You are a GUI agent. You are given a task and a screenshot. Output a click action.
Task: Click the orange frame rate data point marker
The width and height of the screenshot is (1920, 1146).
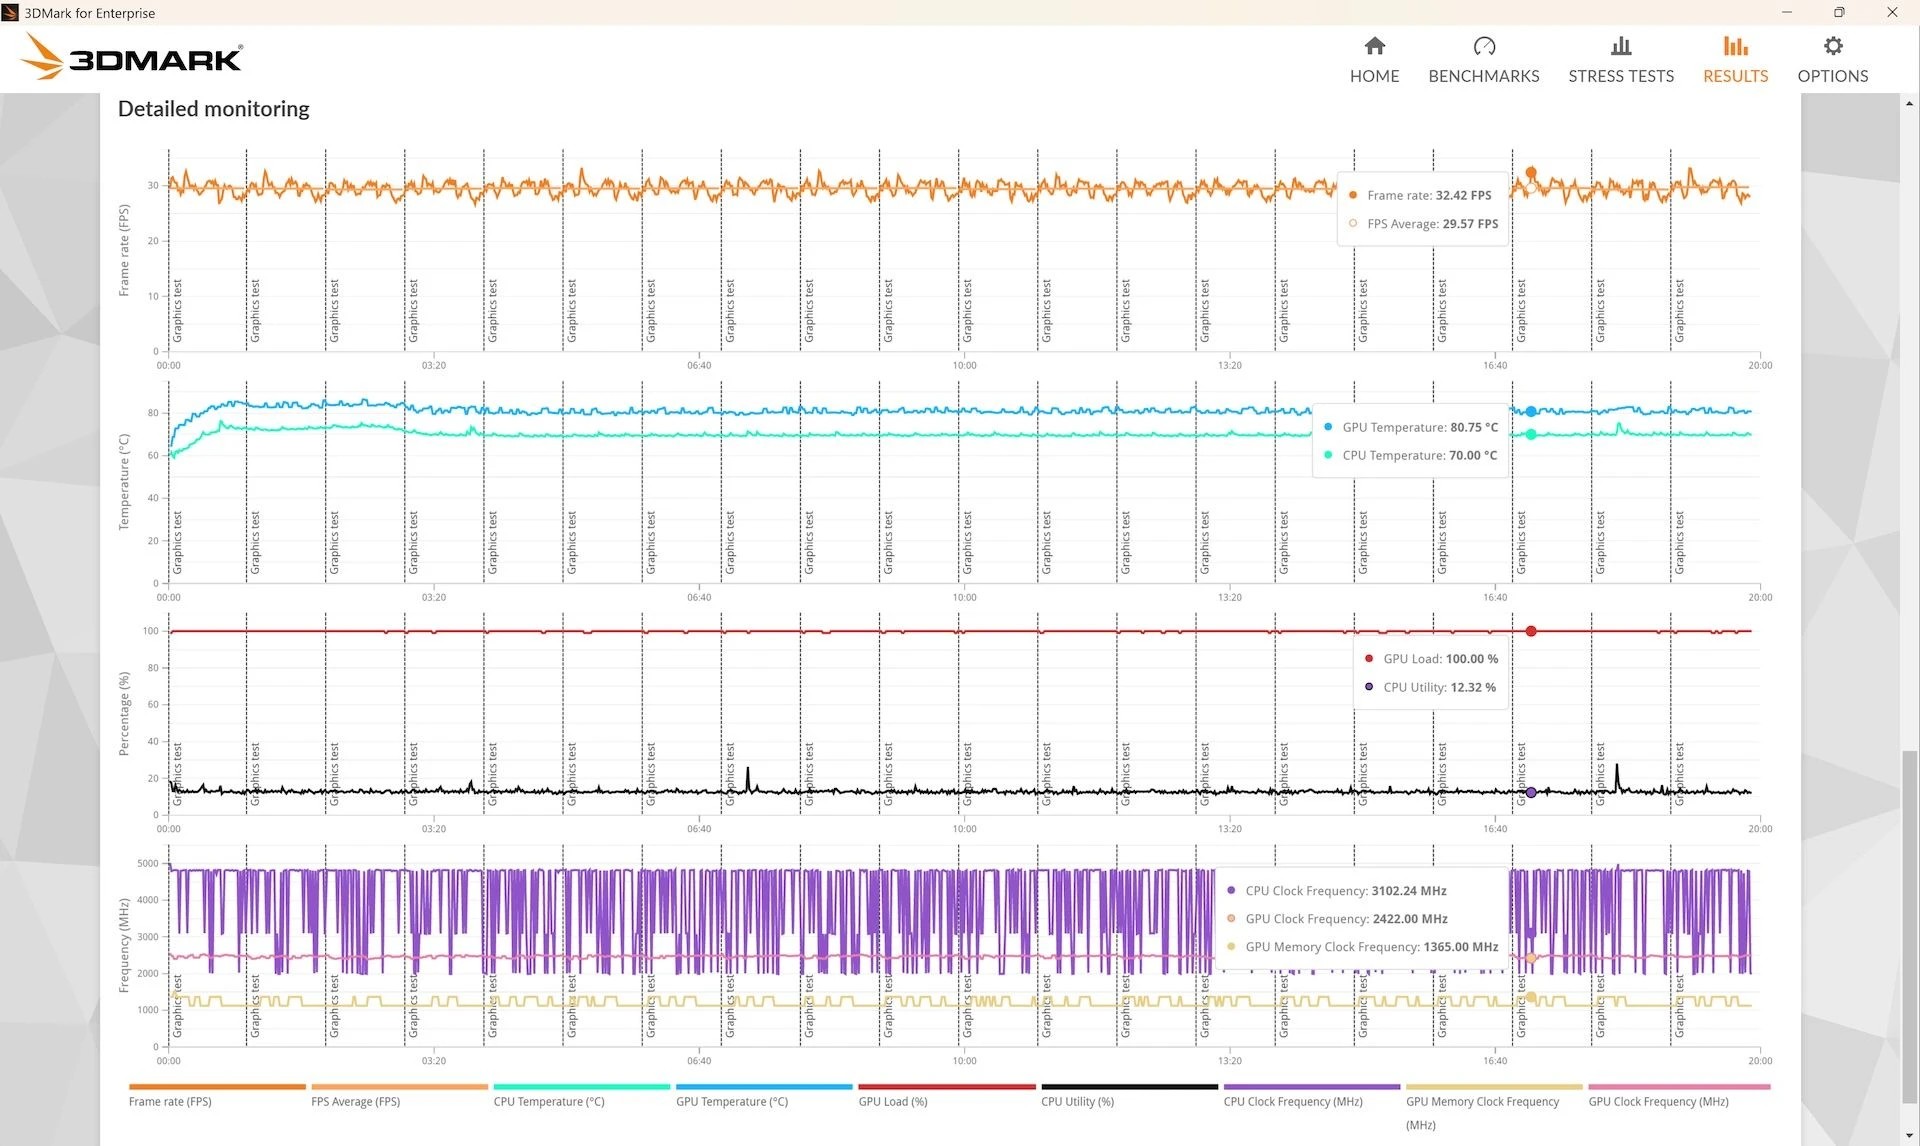1530,173
